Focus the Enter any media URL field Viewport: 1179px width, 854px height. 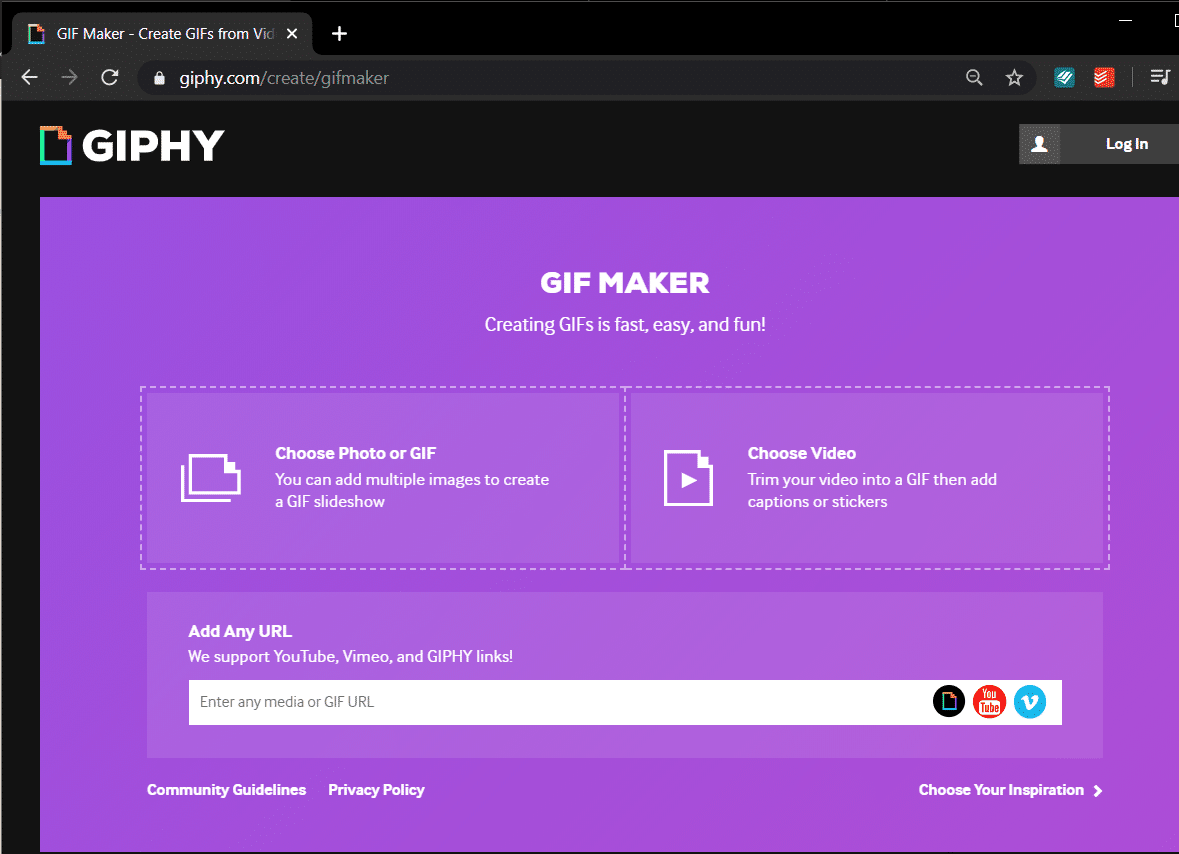pyautogui.click(x=555, y=702)
